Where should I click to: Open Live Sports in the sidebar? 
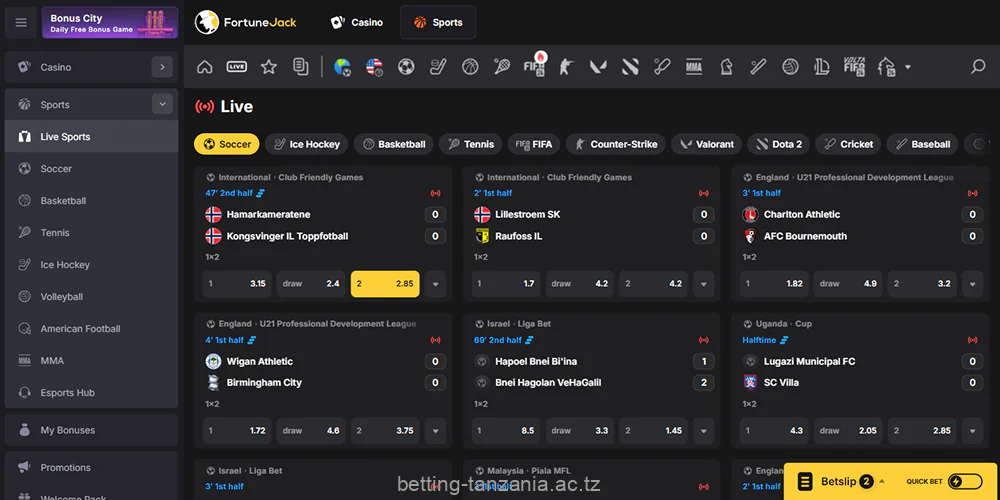point(91,136)
